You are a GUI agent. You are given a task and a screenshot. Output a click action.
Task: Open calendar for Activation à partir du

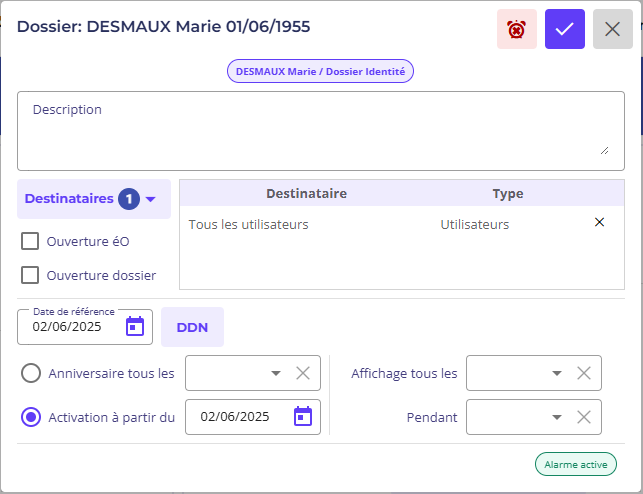(x=303, y=417)
